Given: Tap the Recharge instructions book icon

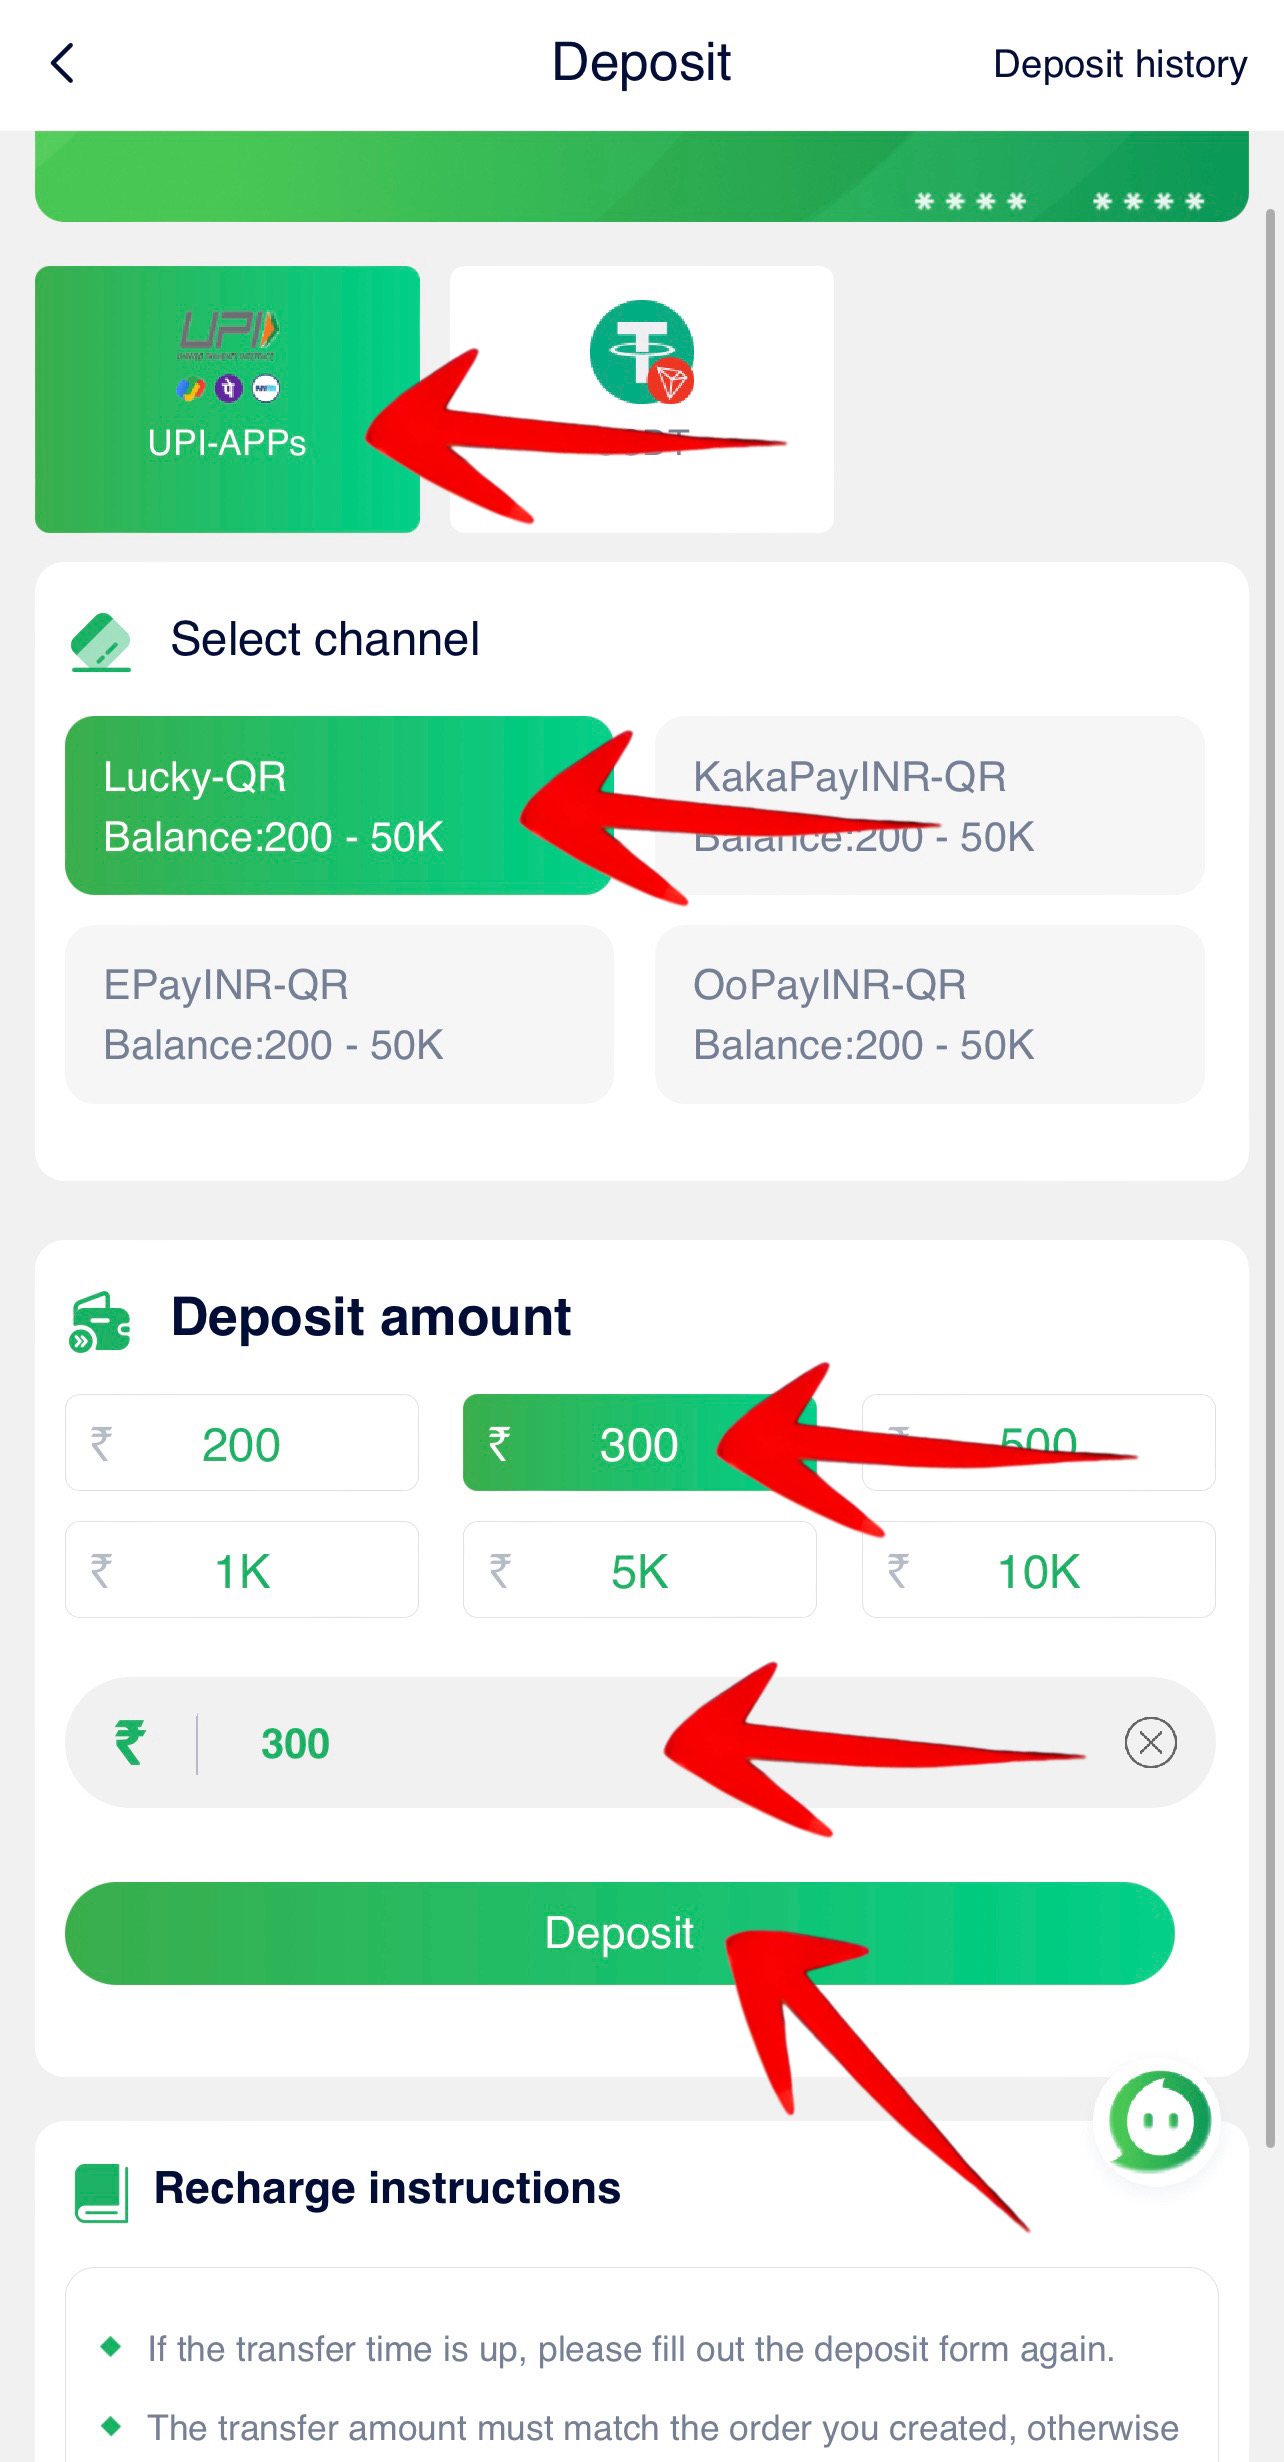Looking at the screenshot, I should pos(101,2192).
